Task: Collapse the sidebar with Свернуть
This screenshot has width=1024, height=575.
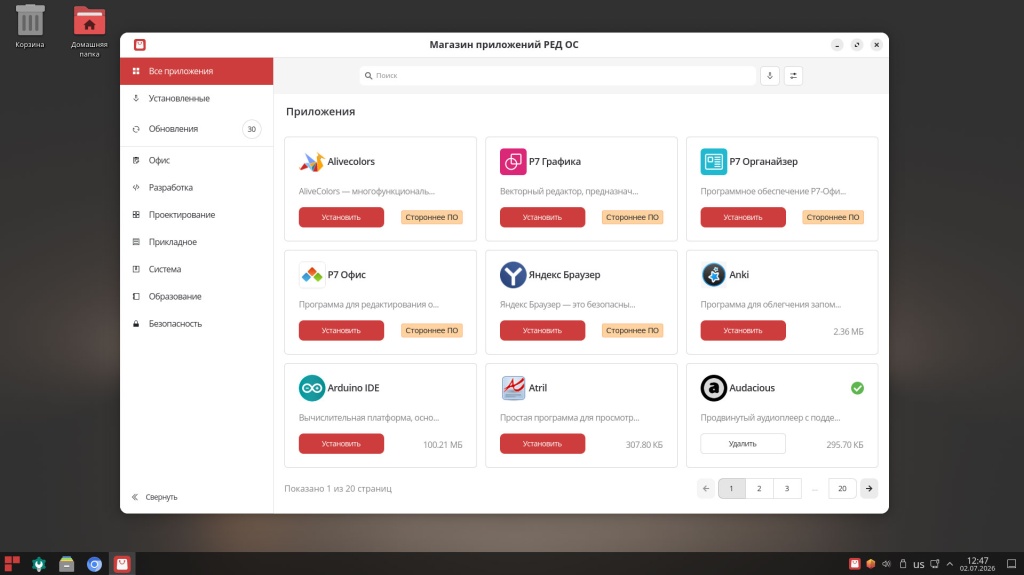Action: pyautogui.click(x=154, y=497)
